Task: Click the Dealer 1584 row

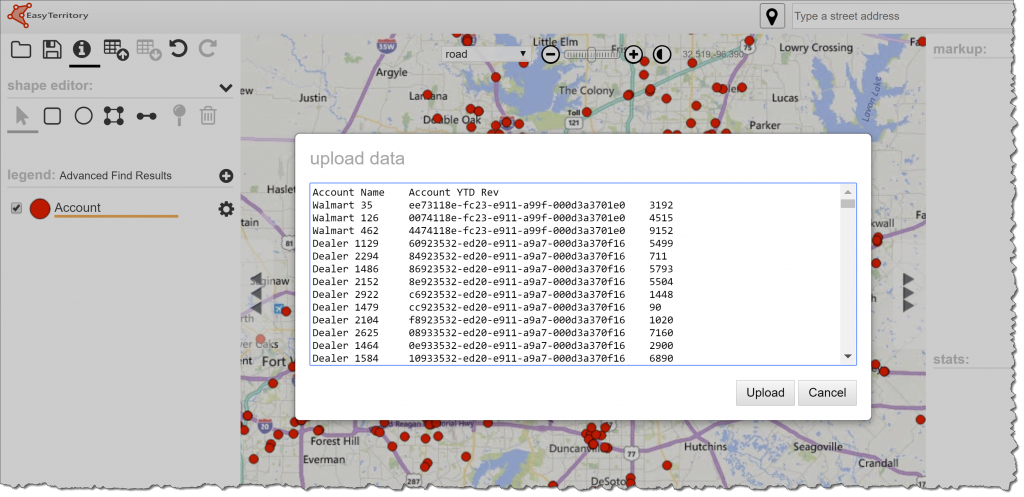Action: coord(492,359)
